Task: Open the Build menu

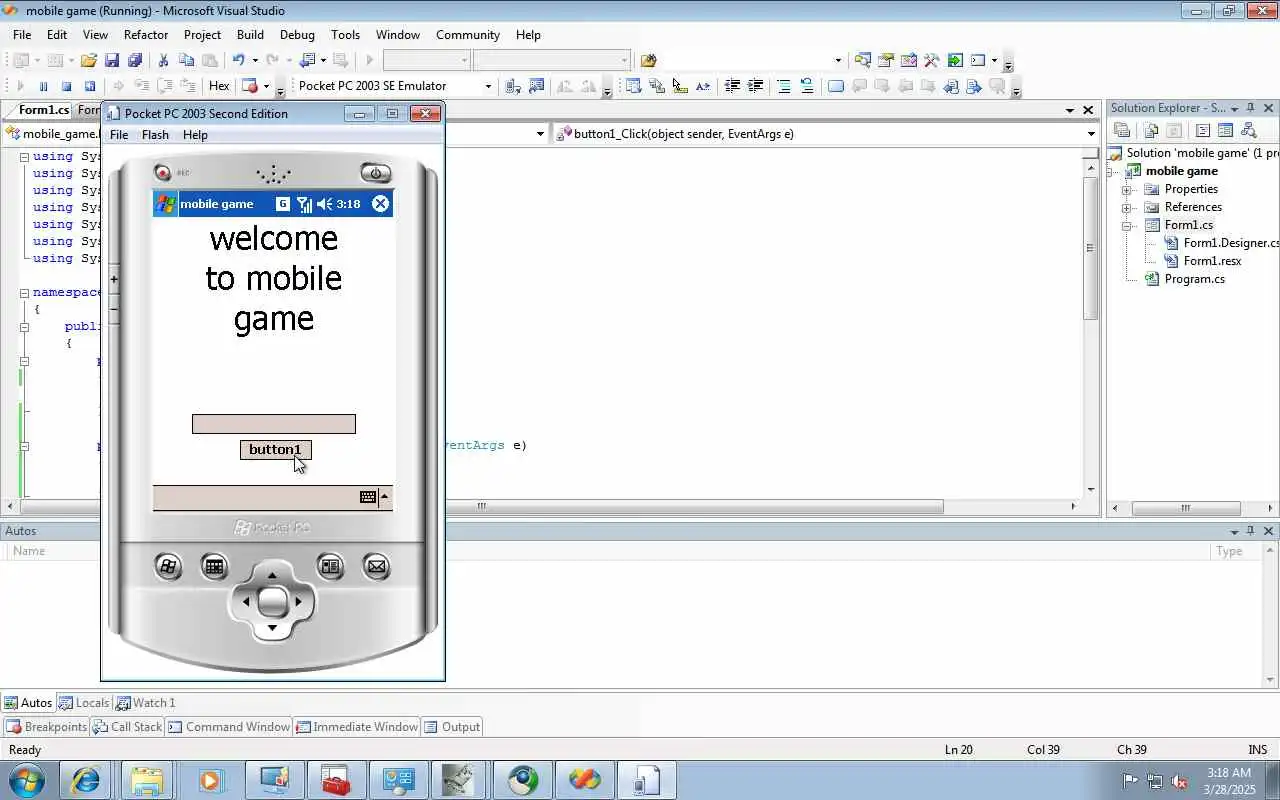Action: pos(250,35)
